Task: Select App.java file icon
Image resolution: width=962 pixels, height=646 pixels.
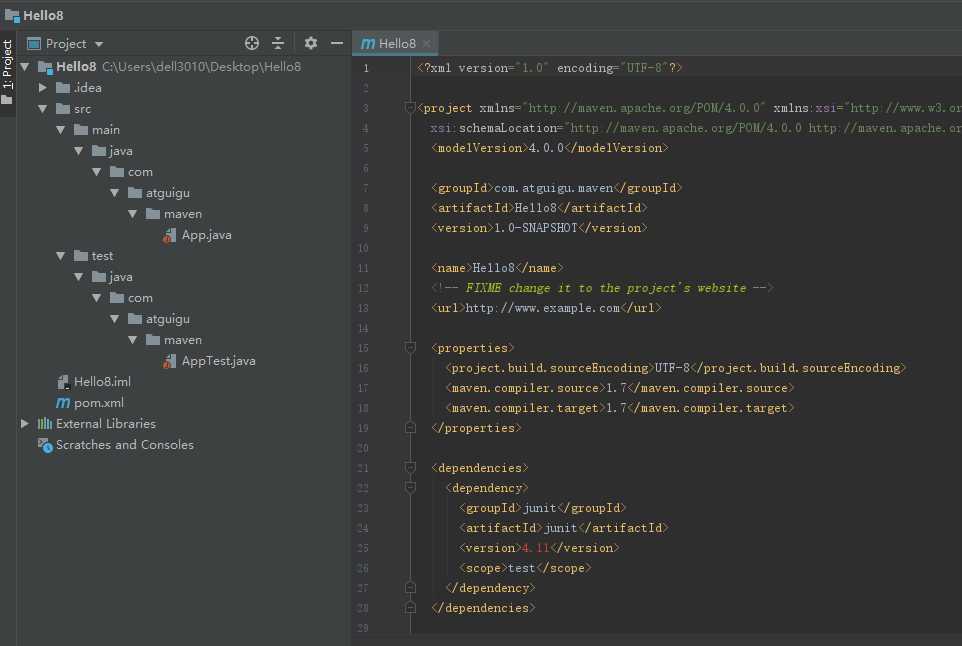Action: tap(169, 235)
